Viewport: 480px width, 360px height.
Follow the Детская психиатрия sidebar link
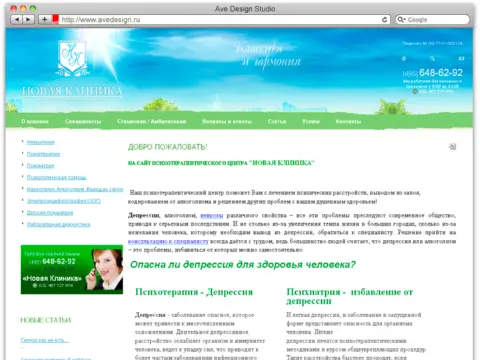[x=50, y=212]
